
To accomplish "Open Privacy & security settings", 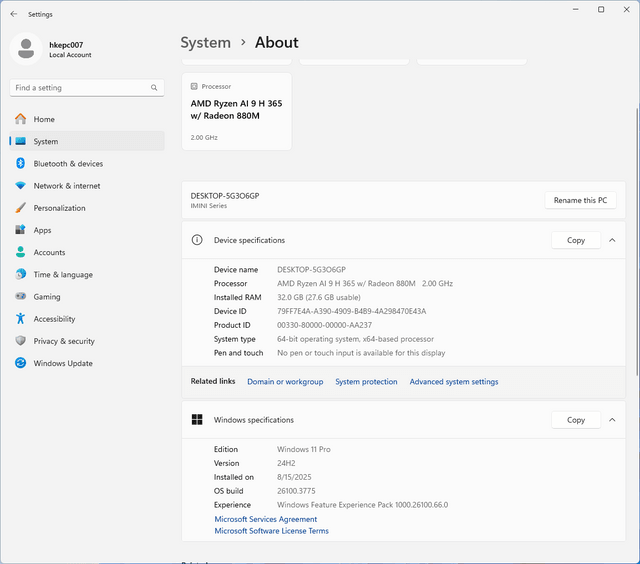I will [87, 341].
